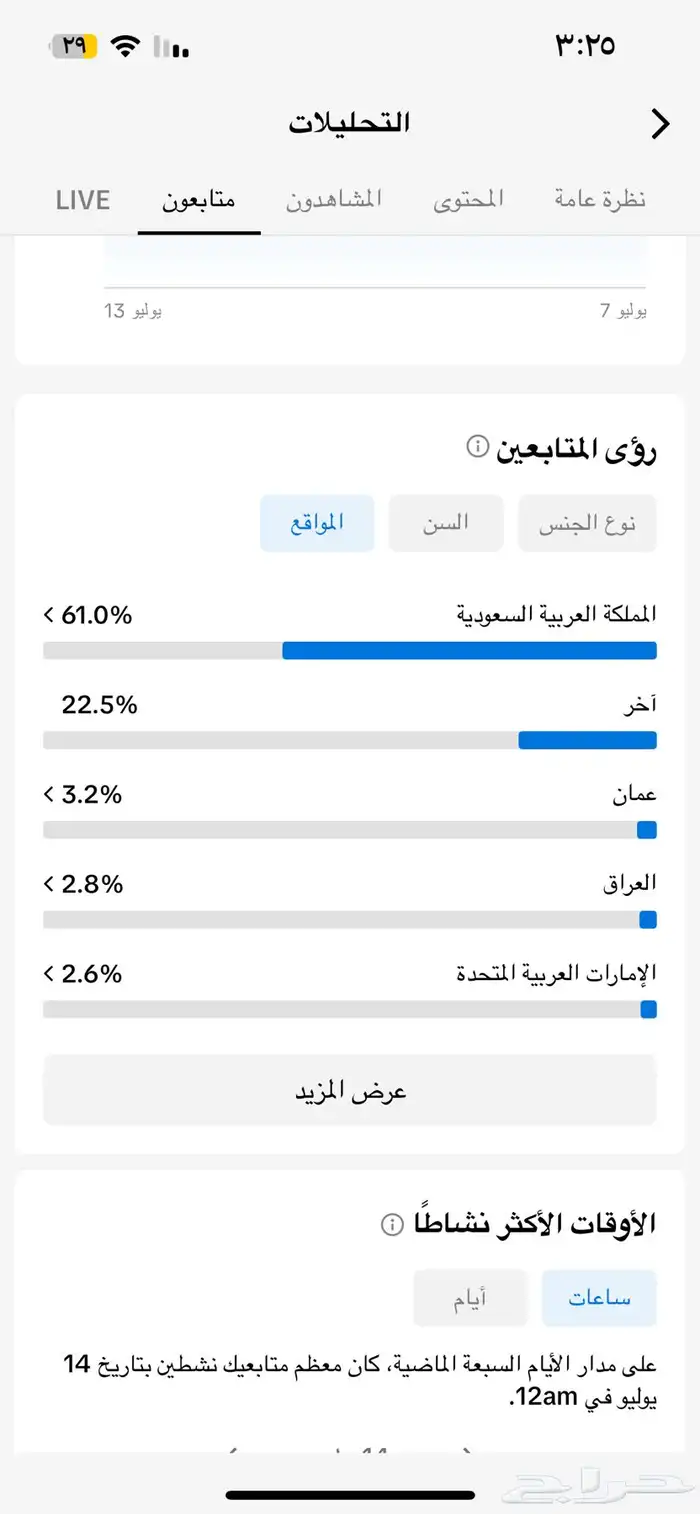Tap the cellular signal bars icon
The height and width of the screenshot is (1514, 700).
coord(172,46)
